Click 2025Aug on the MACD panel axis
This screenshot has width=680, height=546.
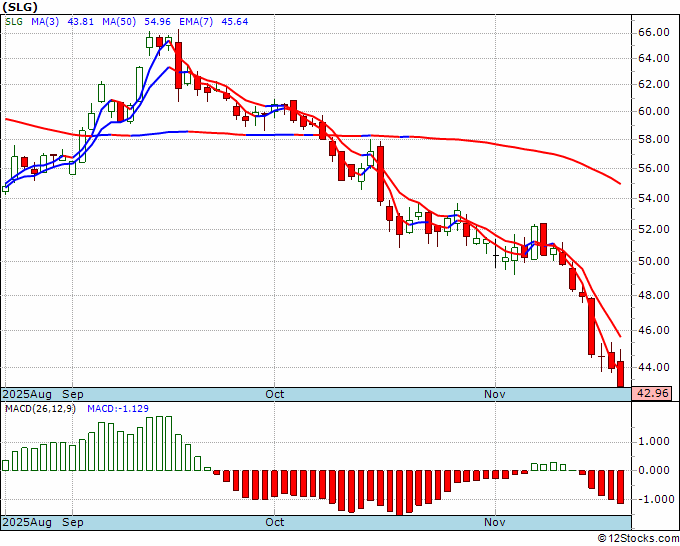point(27,522)
